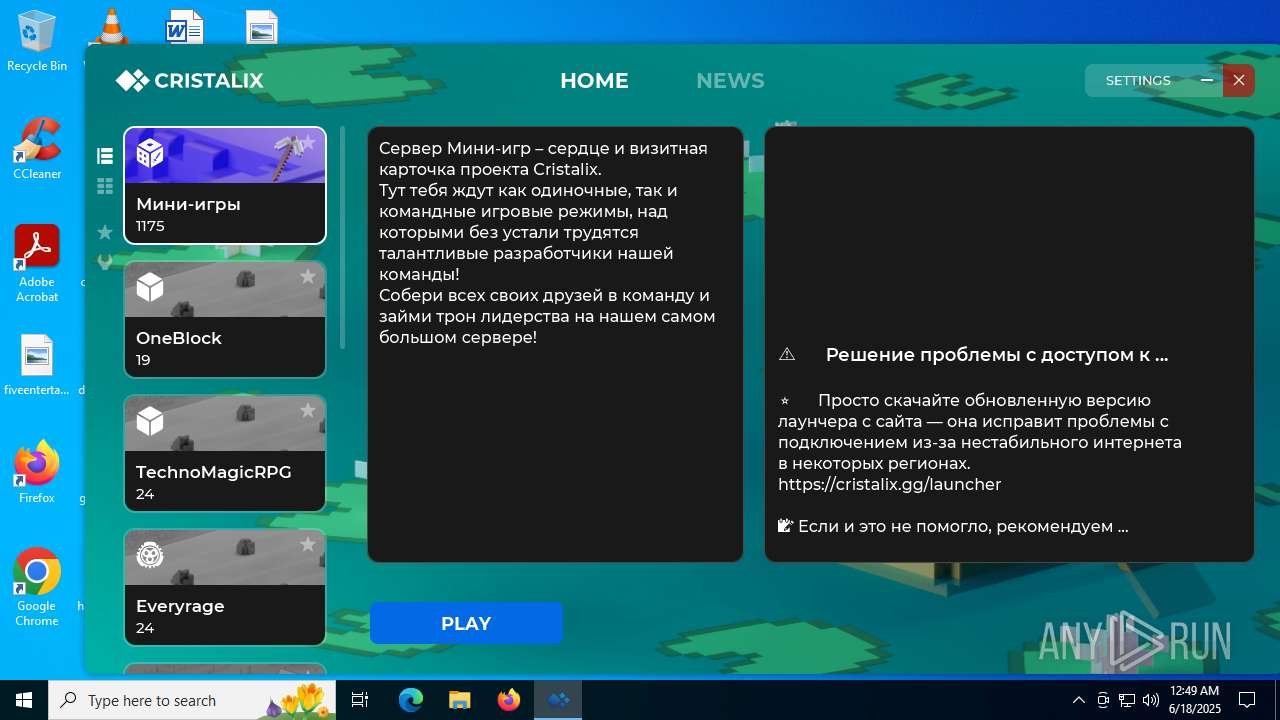
Task: Click the warning triangle news icon
Action: (787, 354)
